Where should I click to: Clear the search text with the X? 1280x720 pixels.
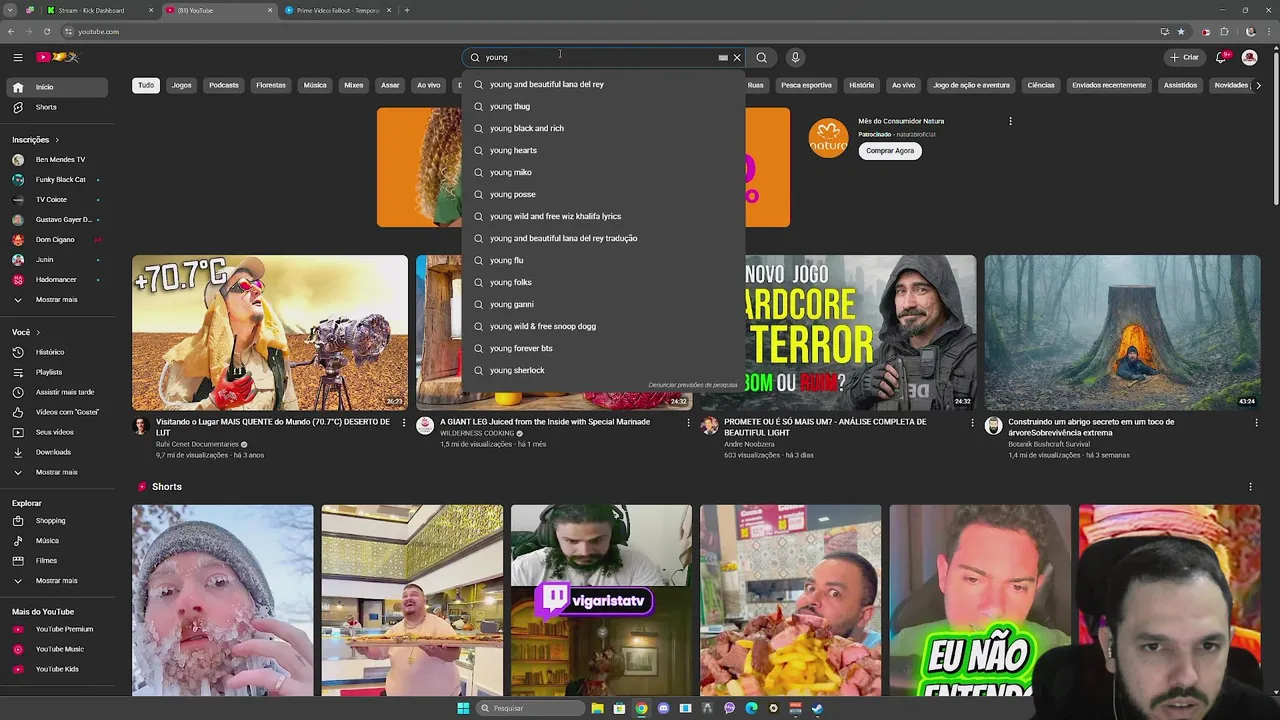coord(737,58)
